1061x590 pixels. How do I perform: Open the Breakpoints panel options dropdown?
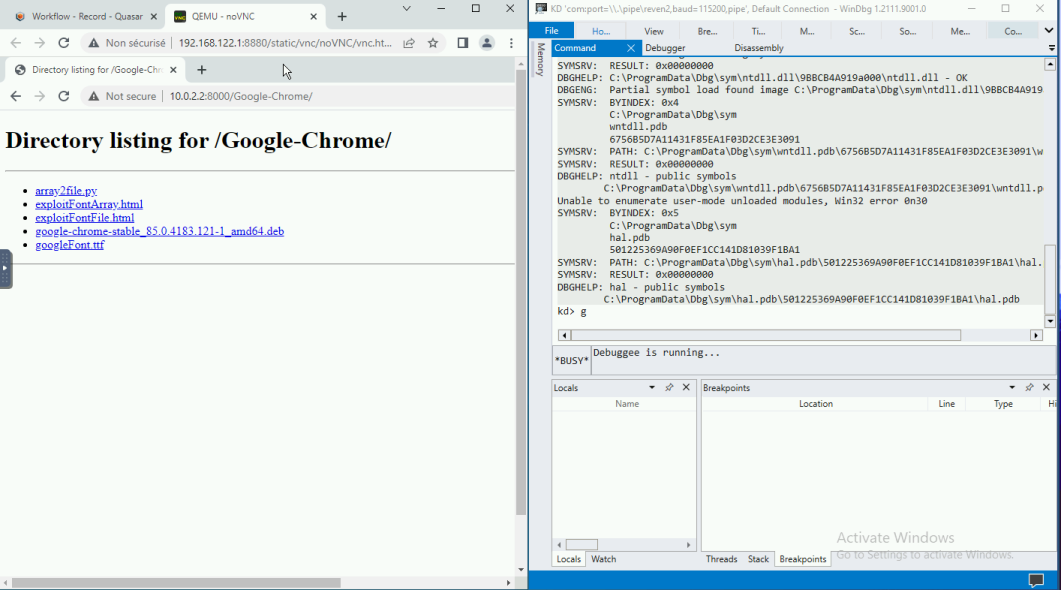(x=1012, y=388)
